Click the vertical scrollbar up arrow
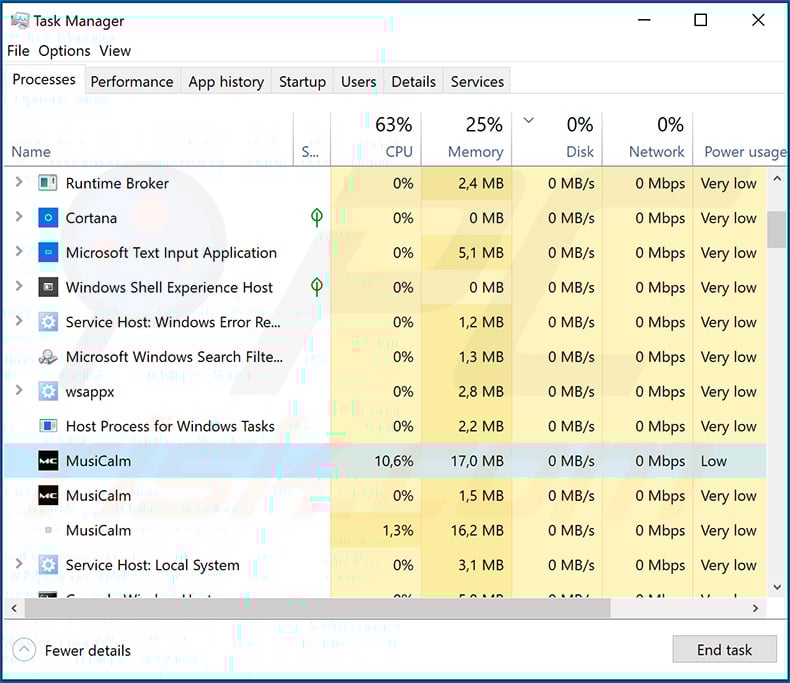The height and width of the screenshot is (683, 790). pos(776,179)
